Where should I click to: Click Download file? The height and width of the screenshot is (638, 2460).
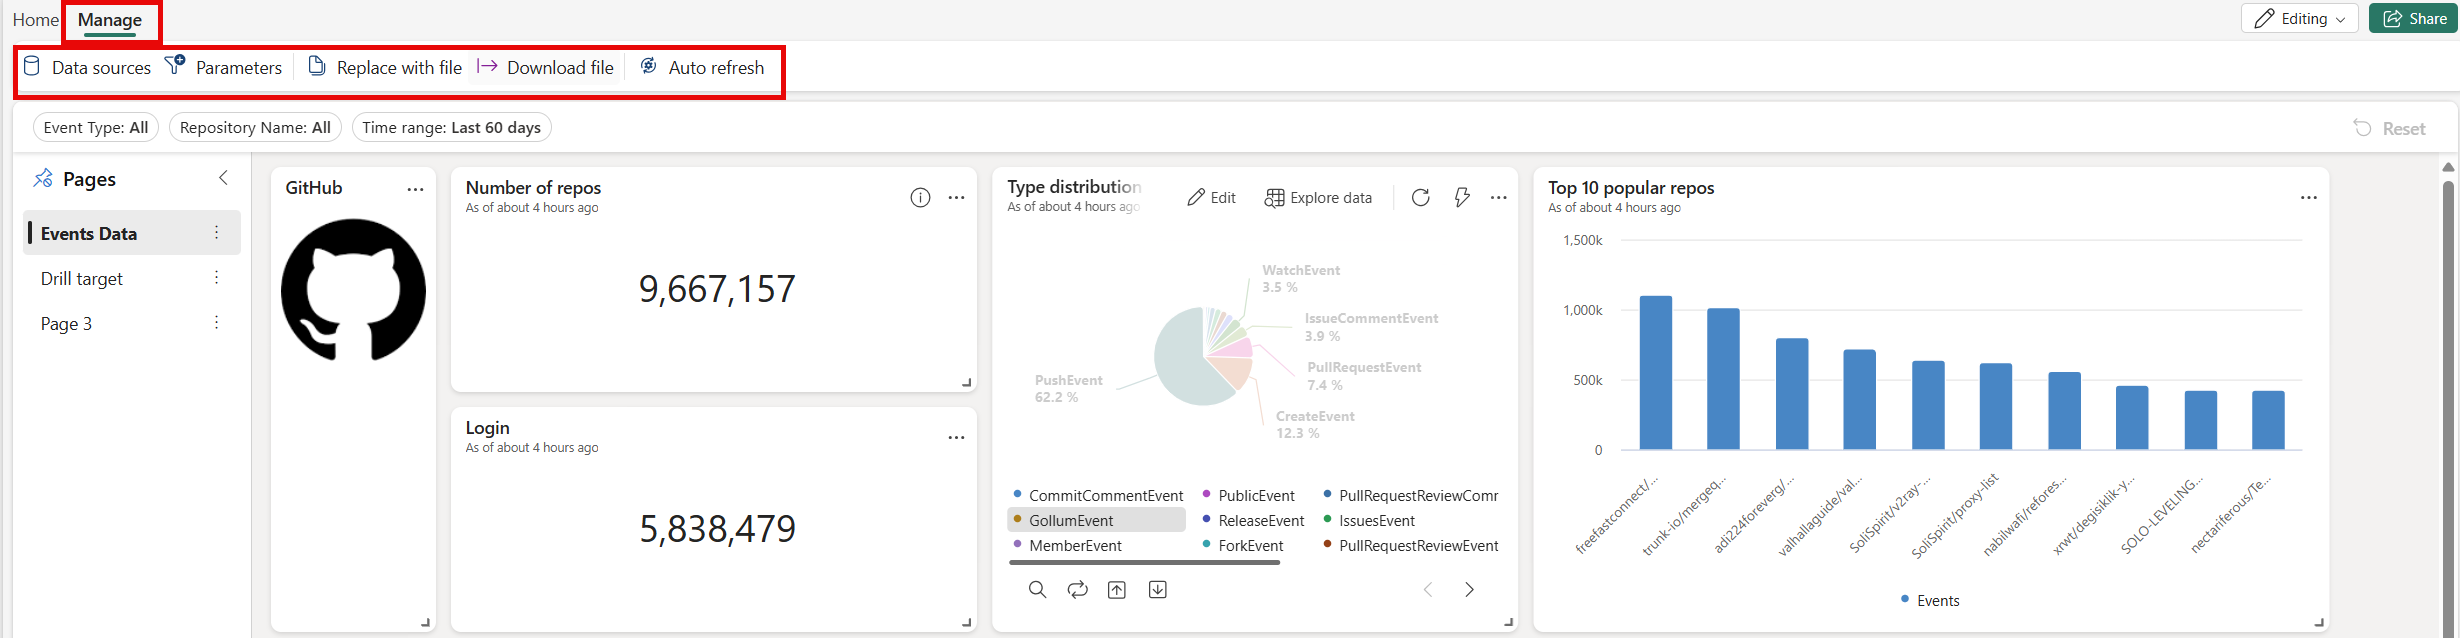point(546,68)
